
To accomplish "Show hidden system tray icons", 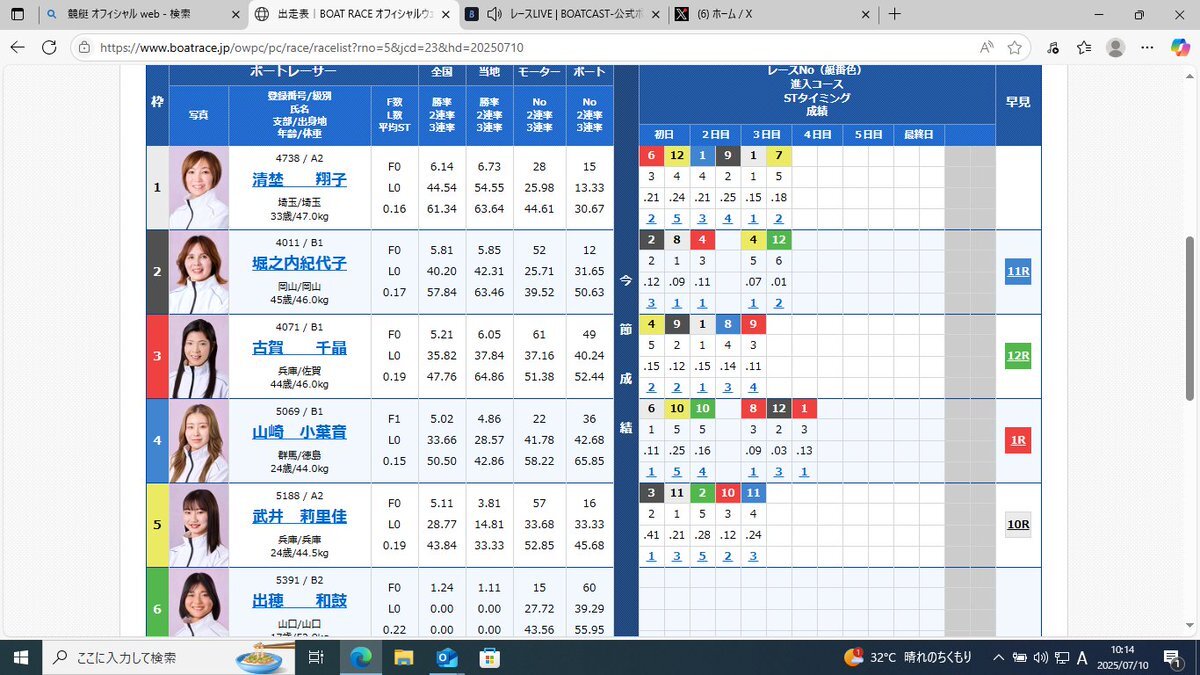I will click(x=997, y=657).
